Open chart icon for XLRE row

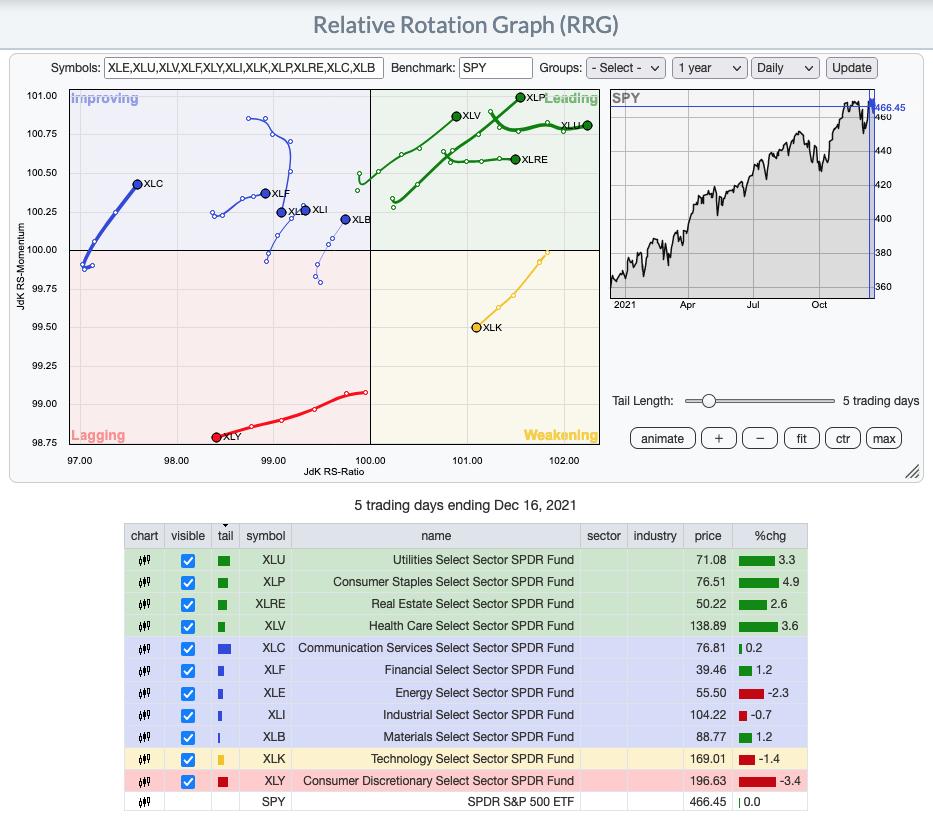[144, 604]
